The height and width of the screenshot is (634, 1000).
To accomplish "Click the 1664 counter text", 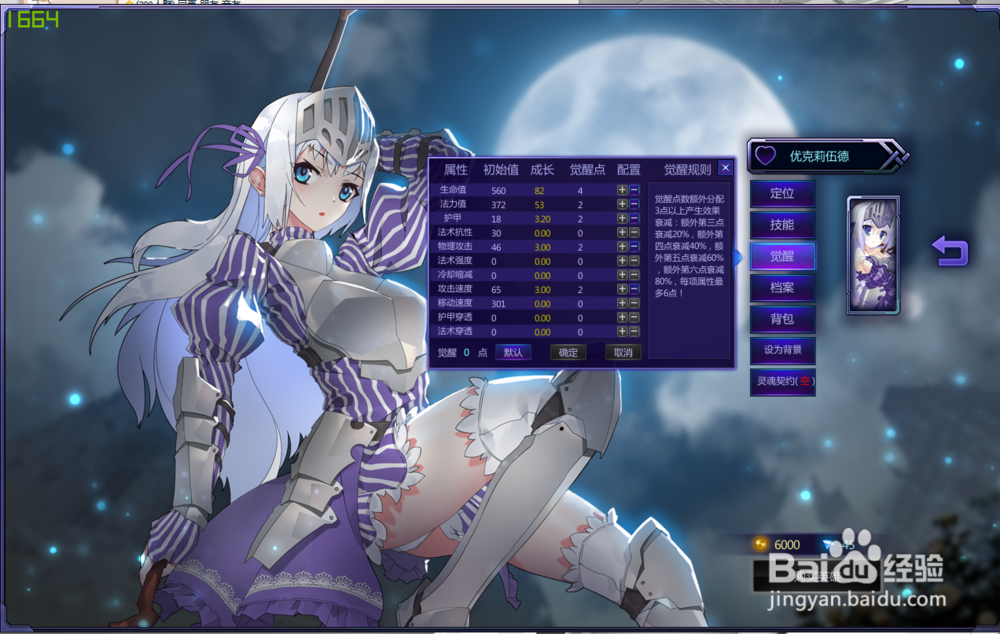I will pyautogui.click(x=32, y=20).
